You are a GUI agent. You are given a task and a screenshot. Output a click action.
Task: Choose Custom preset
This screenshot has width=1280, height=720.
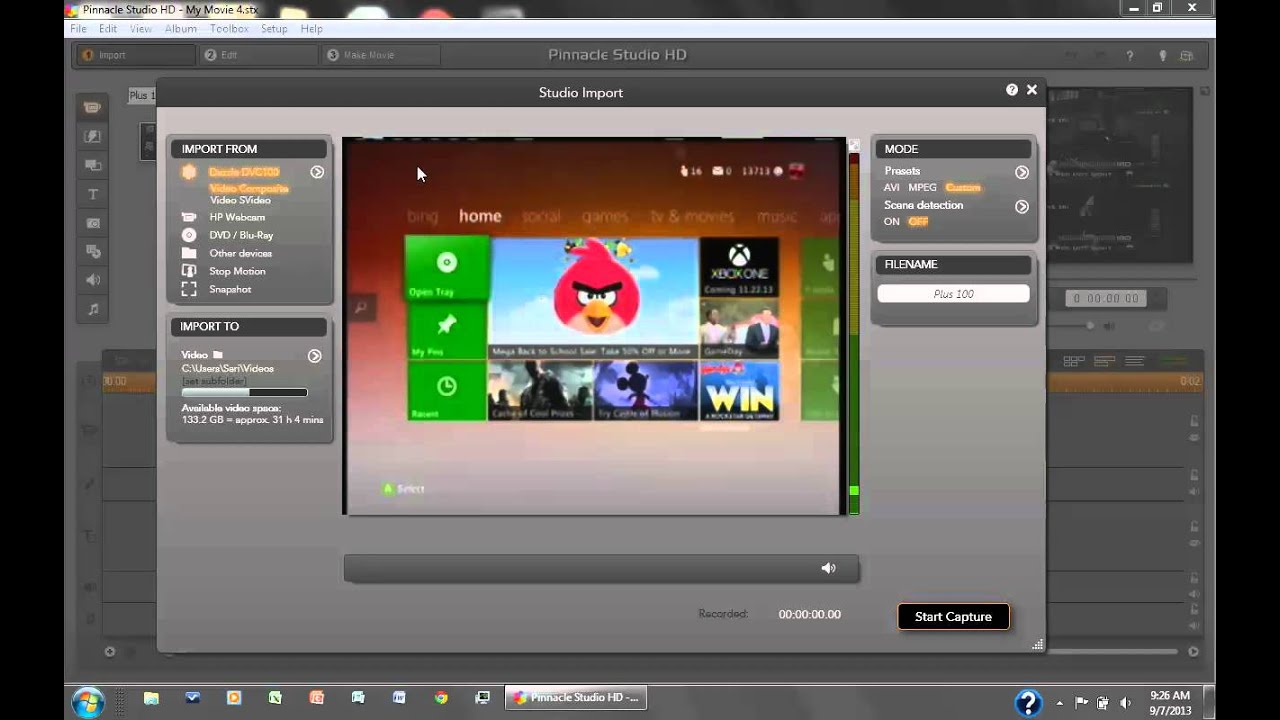click(x=963, y=188)
